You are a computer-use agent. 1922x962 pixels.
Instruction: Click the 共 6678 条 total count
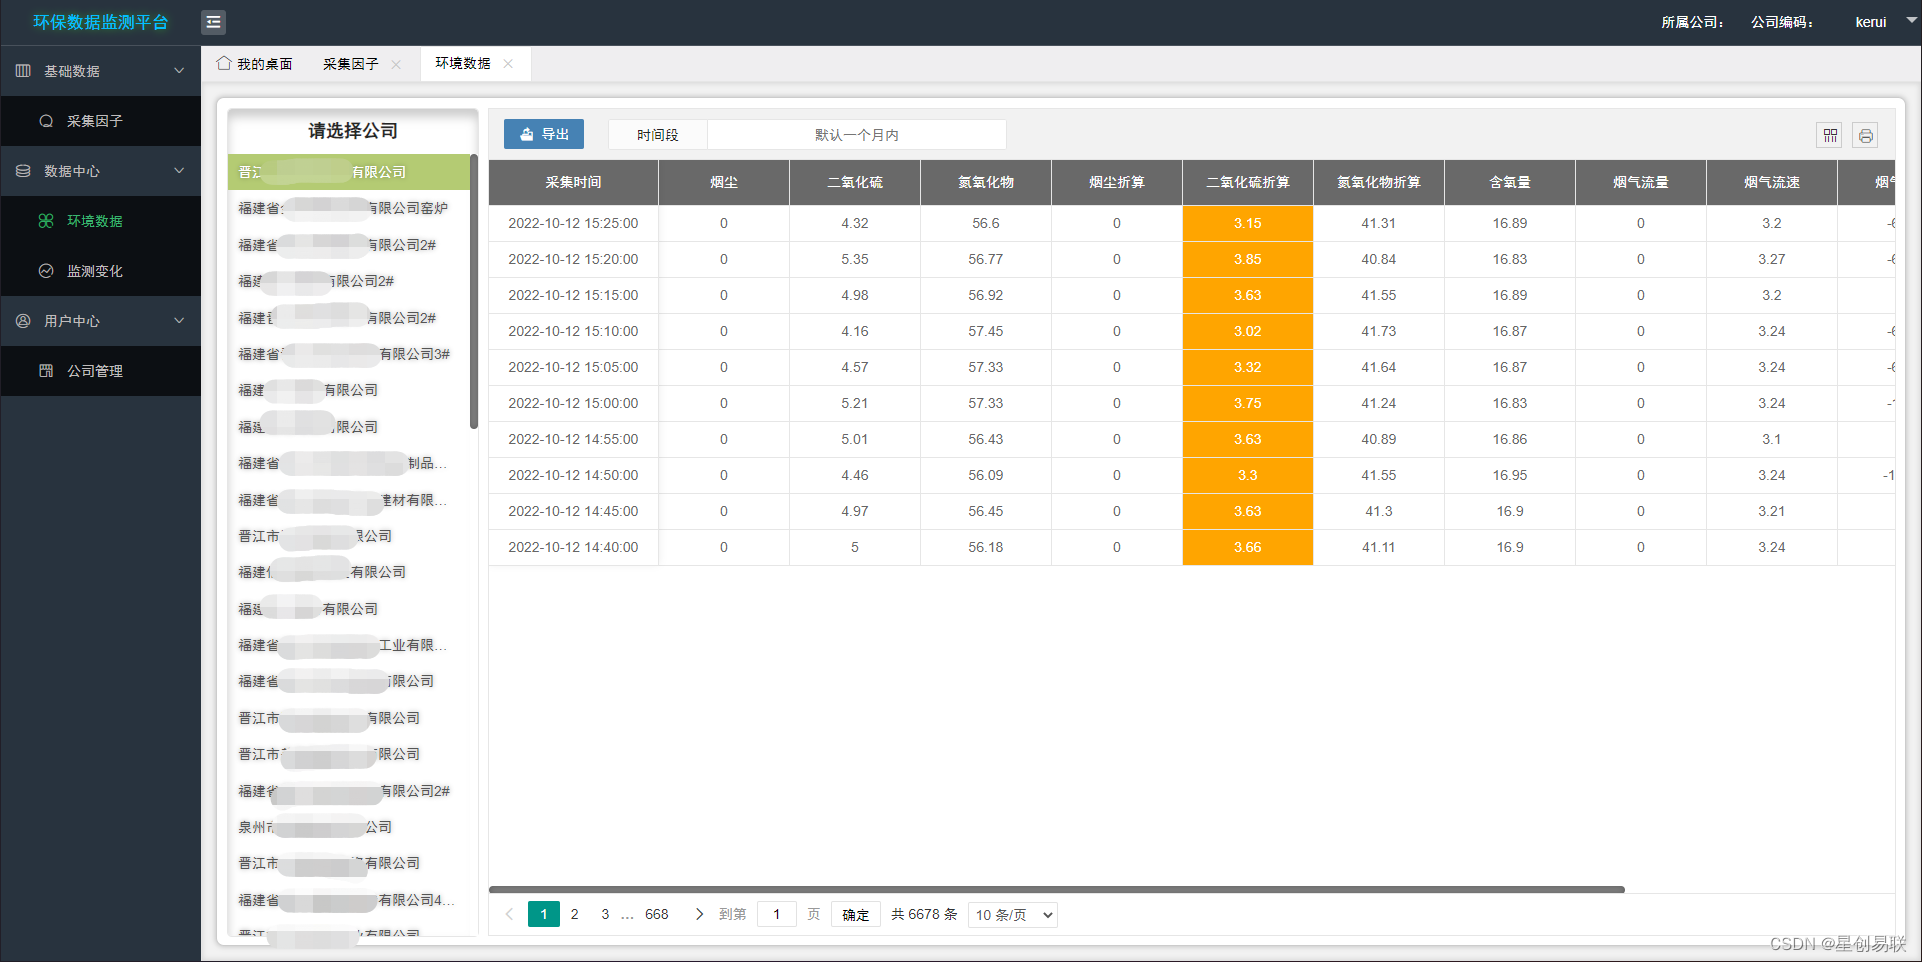(x=924, y=914)
